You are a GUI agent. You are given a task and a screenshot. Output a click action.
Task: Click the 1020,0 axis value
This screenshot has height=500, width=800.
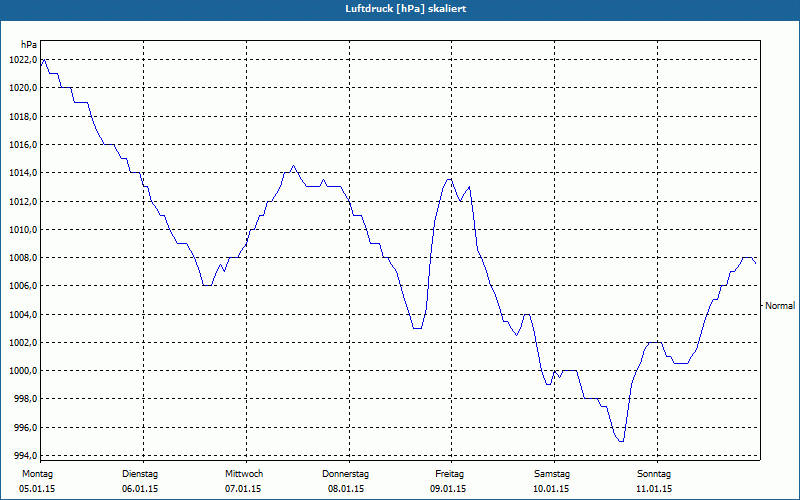[23, 88]
